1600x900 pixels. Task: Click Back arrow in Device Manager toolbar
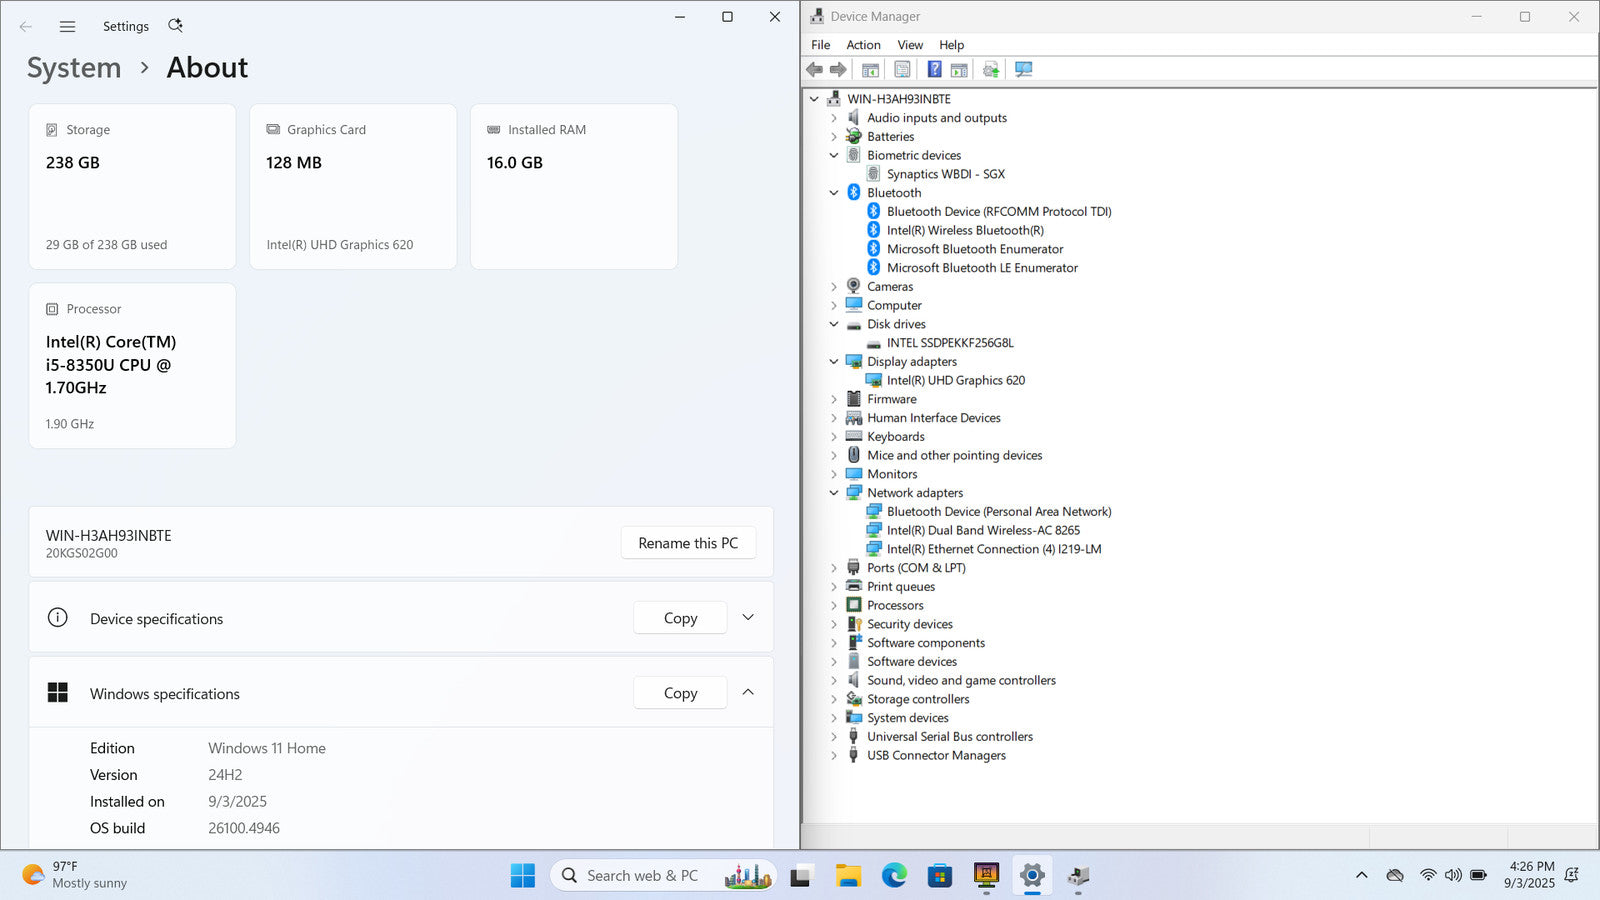[814, 69]
